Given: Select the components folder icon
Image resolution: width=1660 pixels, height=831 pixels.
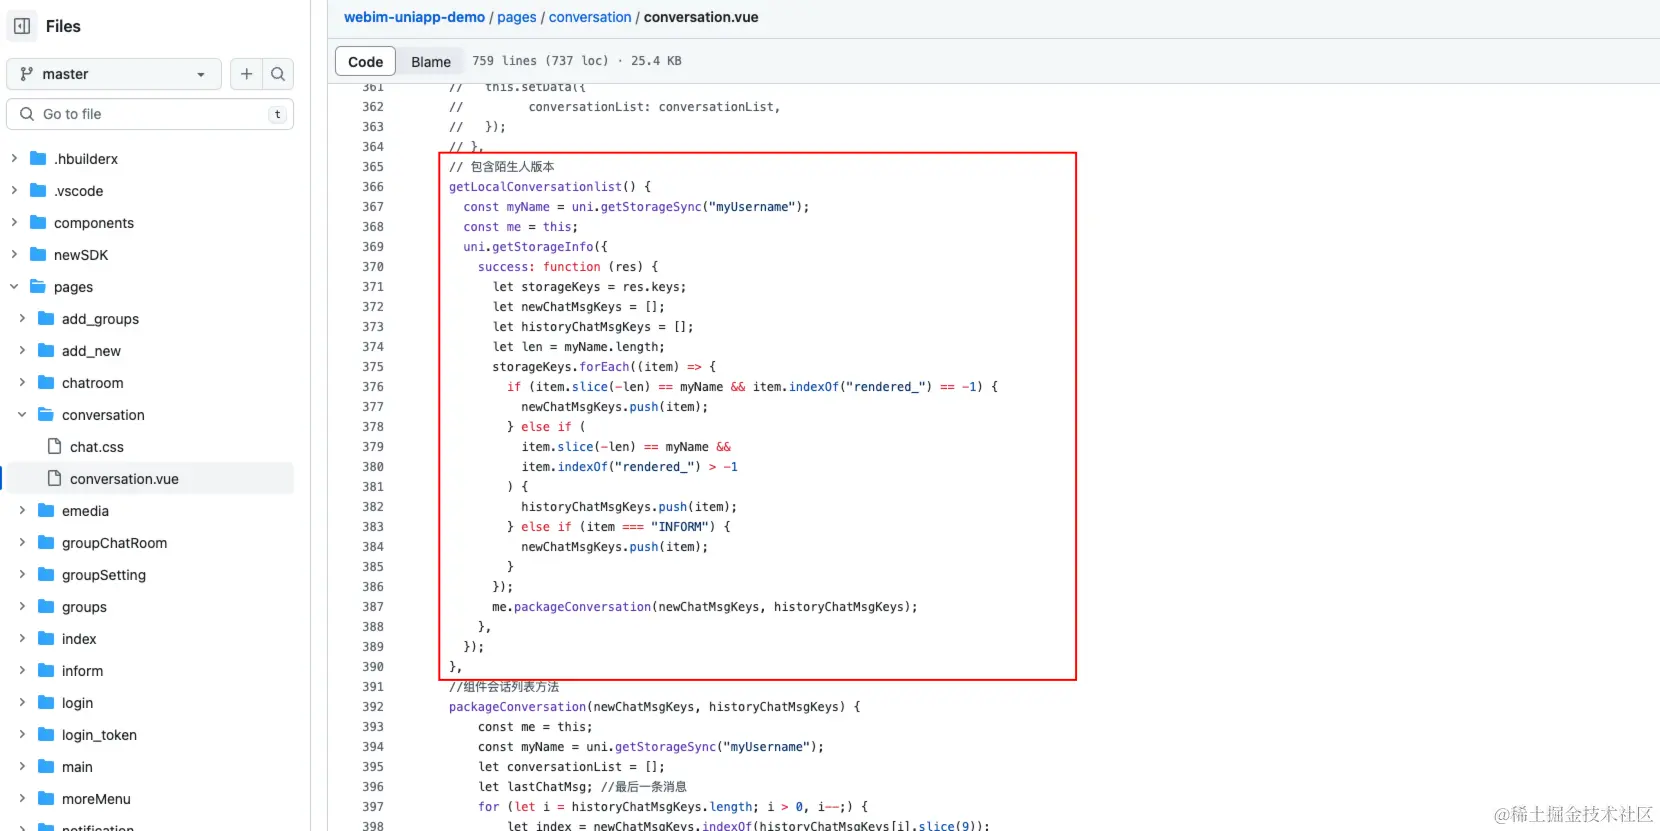Looking at the screenshot, I should point(38,222).
